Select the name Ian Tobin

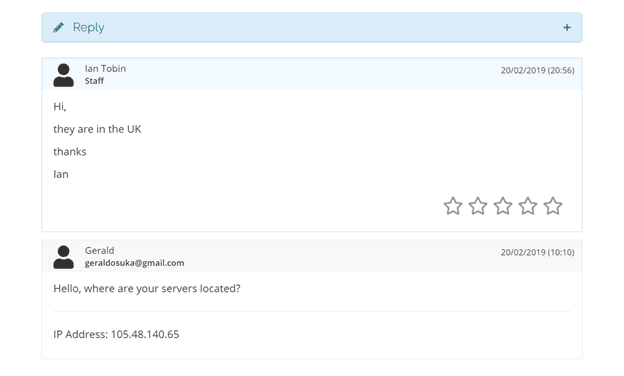tap(105, 68)
